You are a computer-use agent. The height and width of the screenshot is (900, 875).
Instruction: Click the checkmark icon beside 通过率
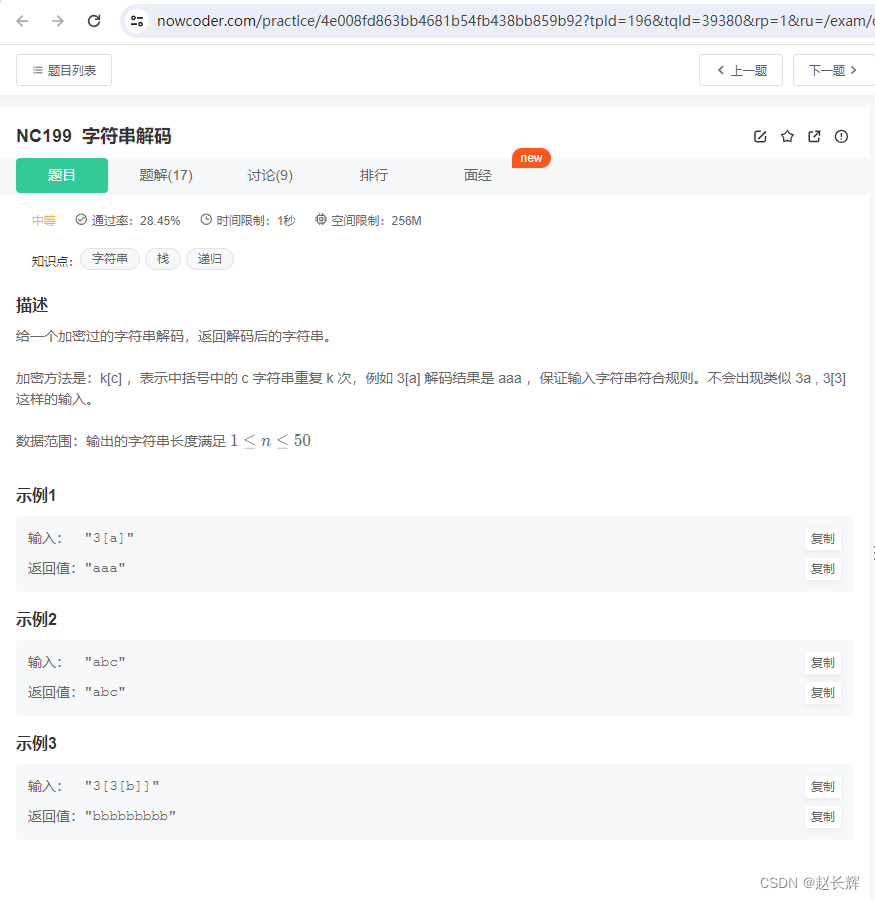click(x=81, y=220)
